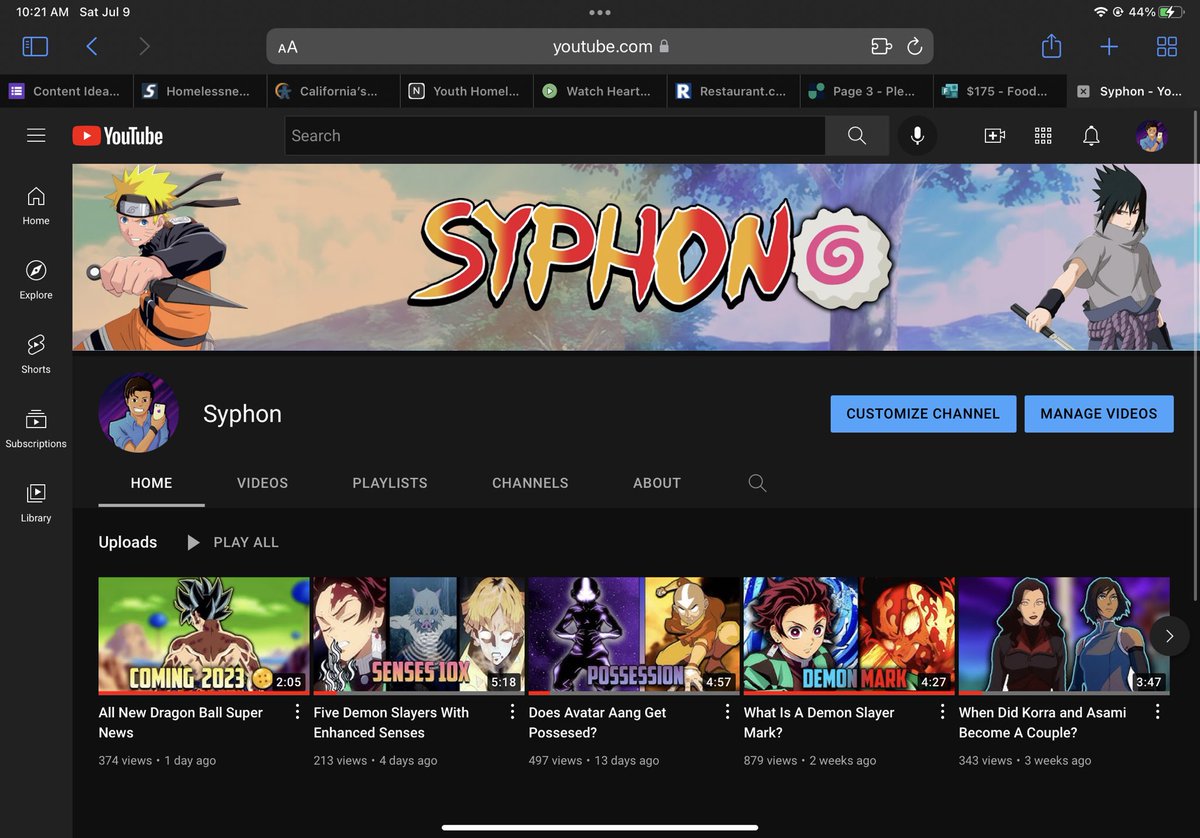The height and width of the screenshot is (838, 1200).
Task: Open the COMING 2023 video thumbnail
Action: [204, 636]
